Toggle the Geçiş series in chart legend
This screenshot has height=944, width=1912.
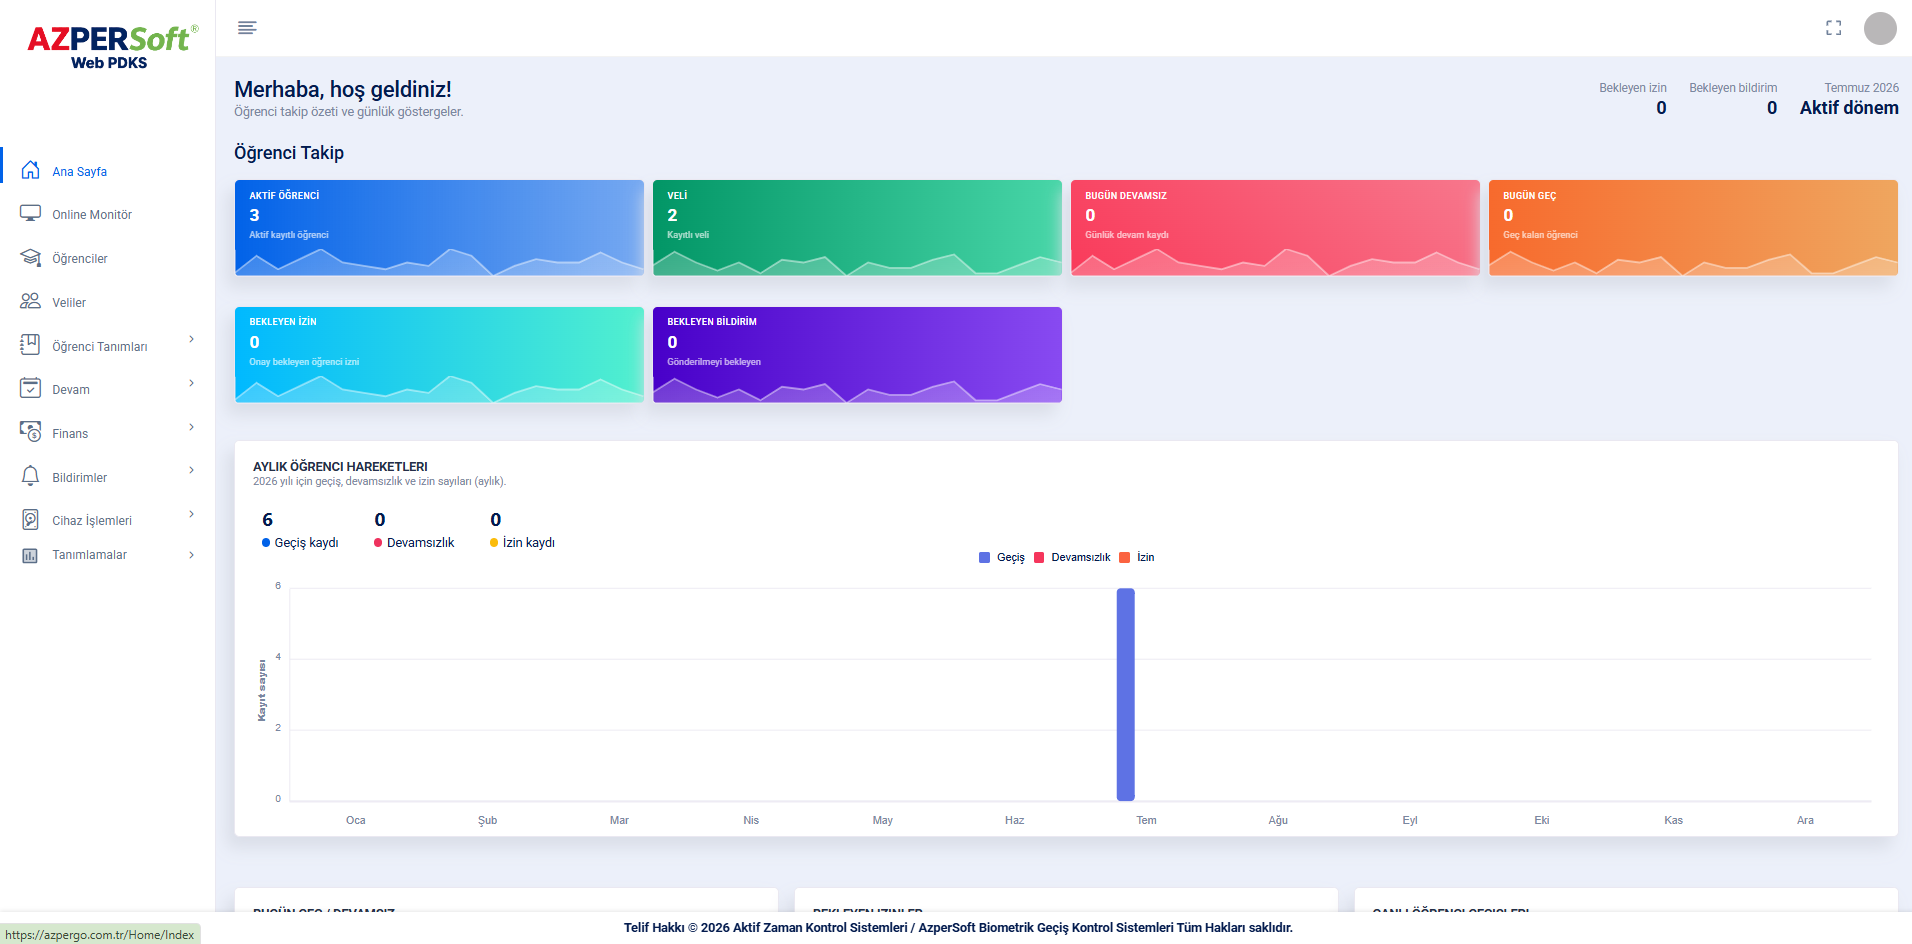coord(1001,557)
